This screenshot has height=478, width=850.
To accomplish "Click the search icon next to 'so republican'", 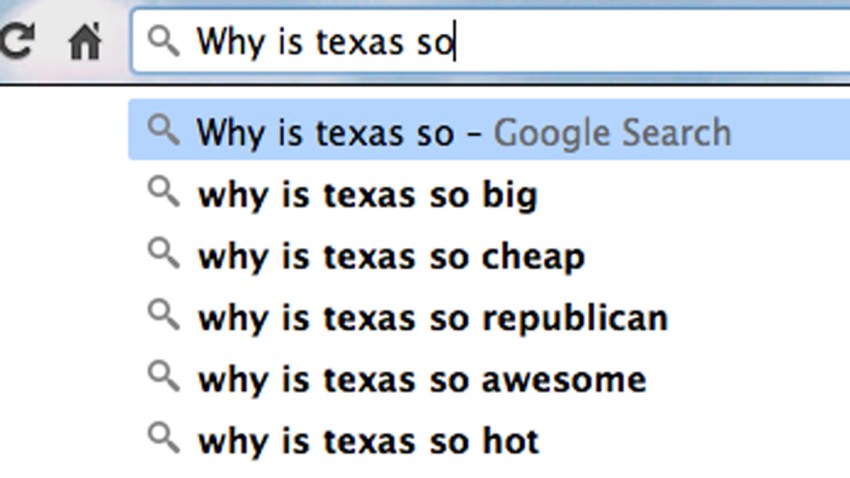I will (163, 315).
